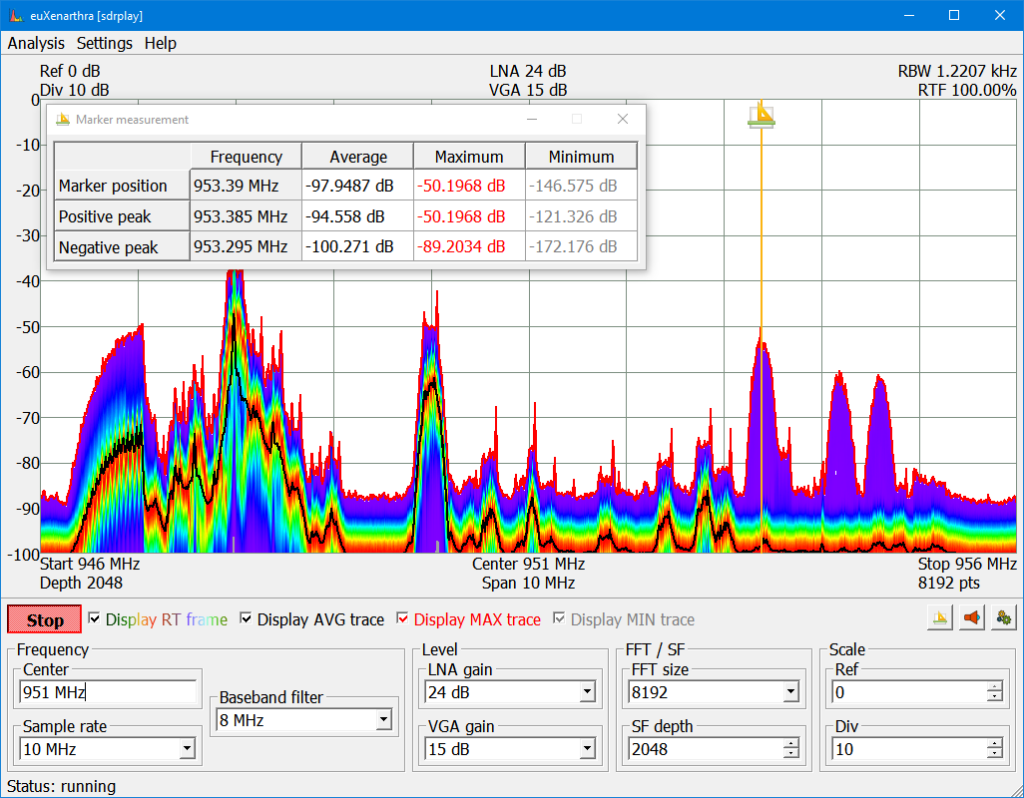
Task: Open the gears settings toolbar icon
Action: (x=1004, y=618)
